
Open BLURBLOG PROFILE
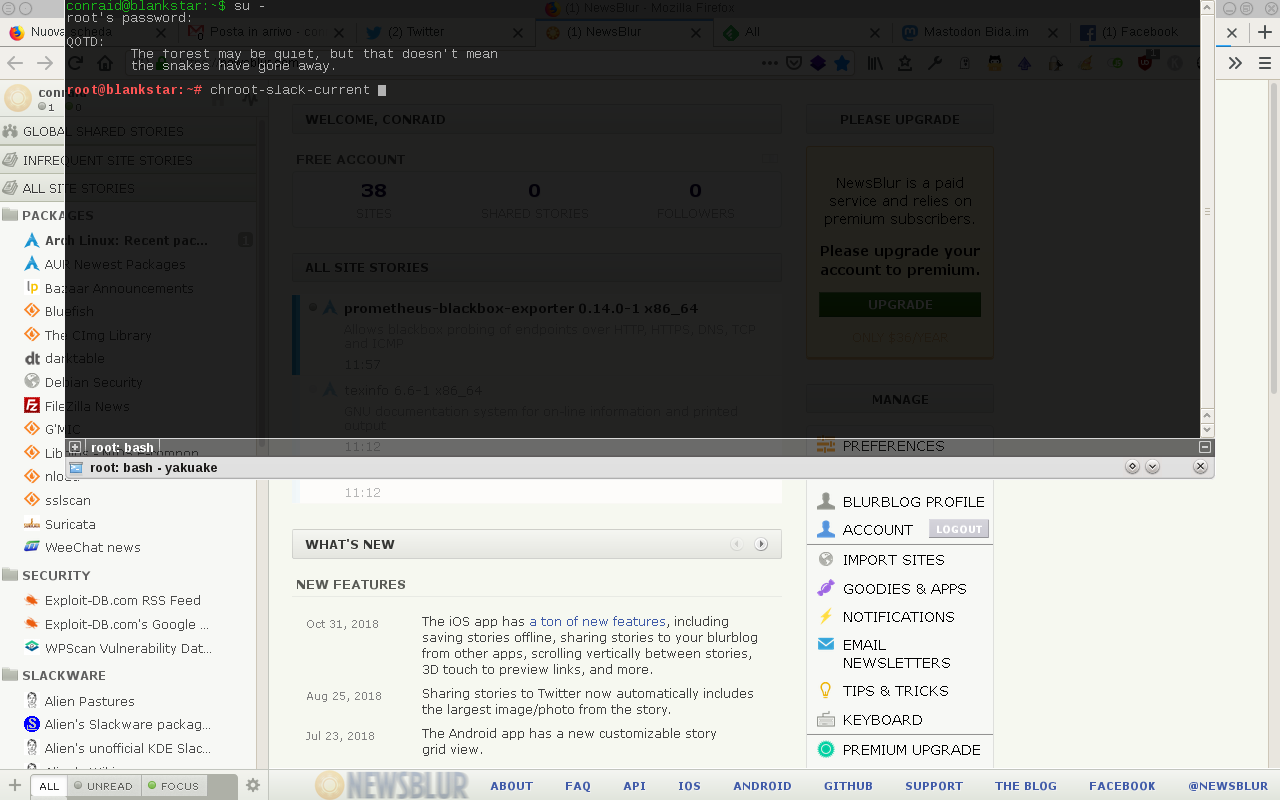(x=900, y=501)
